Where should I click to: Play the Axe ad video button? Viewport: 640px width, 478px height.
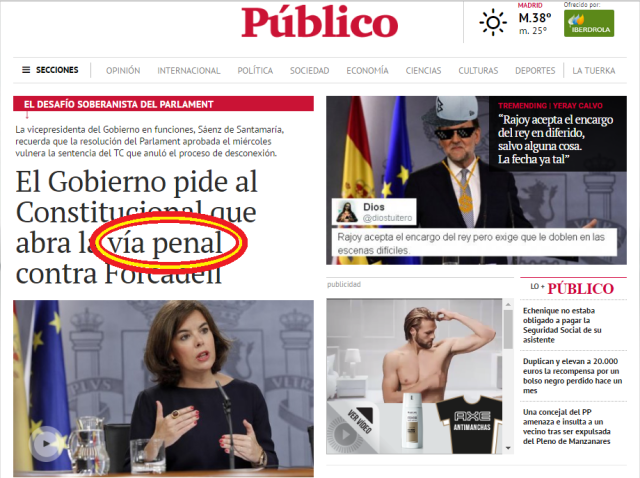coord(346,434)
